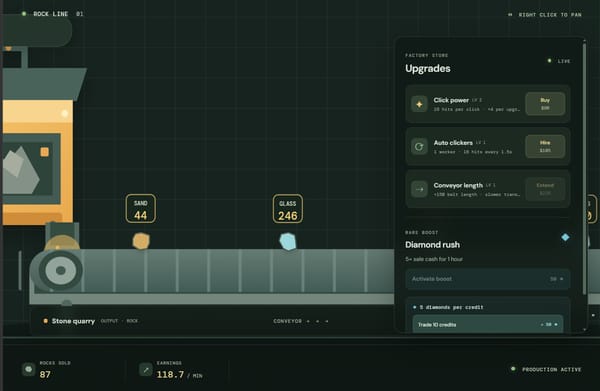Buy the Click power upgrade
600x391 pixels.
pos(545,104)
